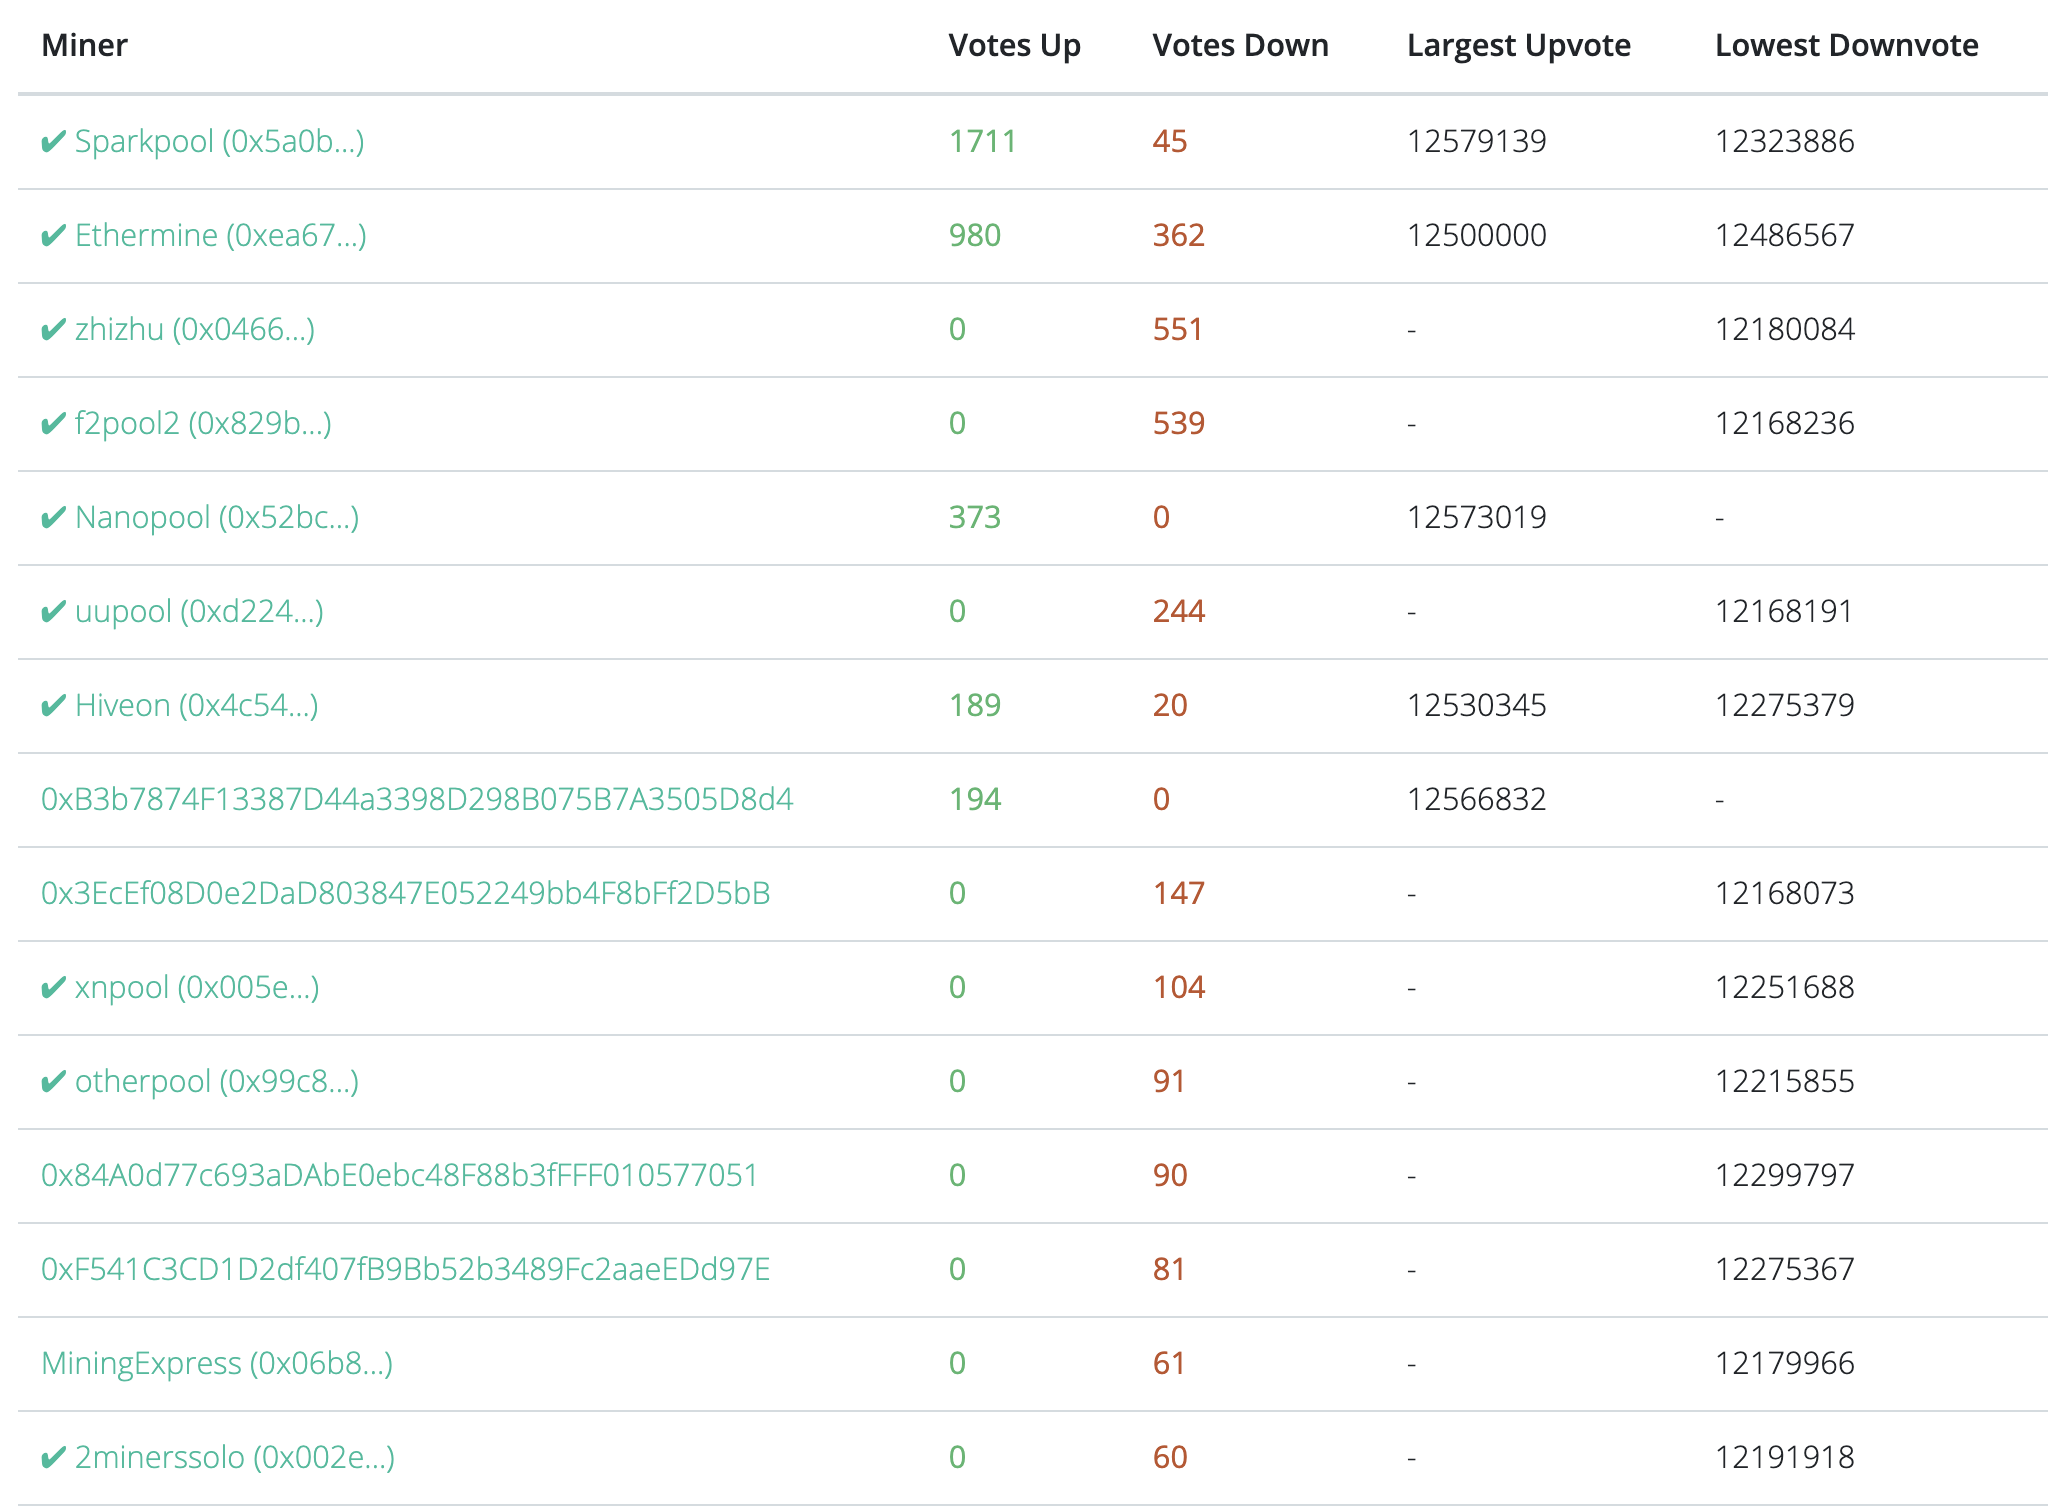Click the verified checkmark next to f2pool2

(54, 425)
